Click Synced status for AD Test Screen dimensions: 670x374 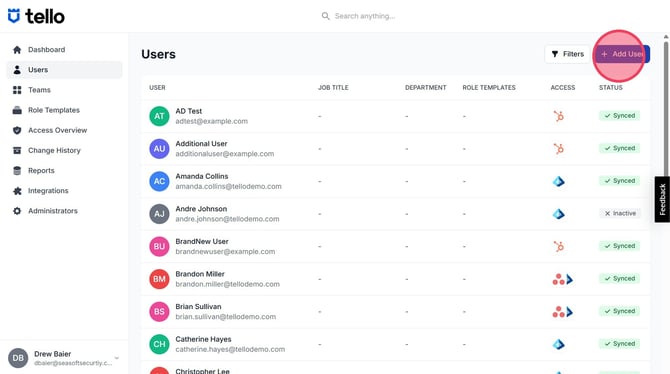click(620, 115)
